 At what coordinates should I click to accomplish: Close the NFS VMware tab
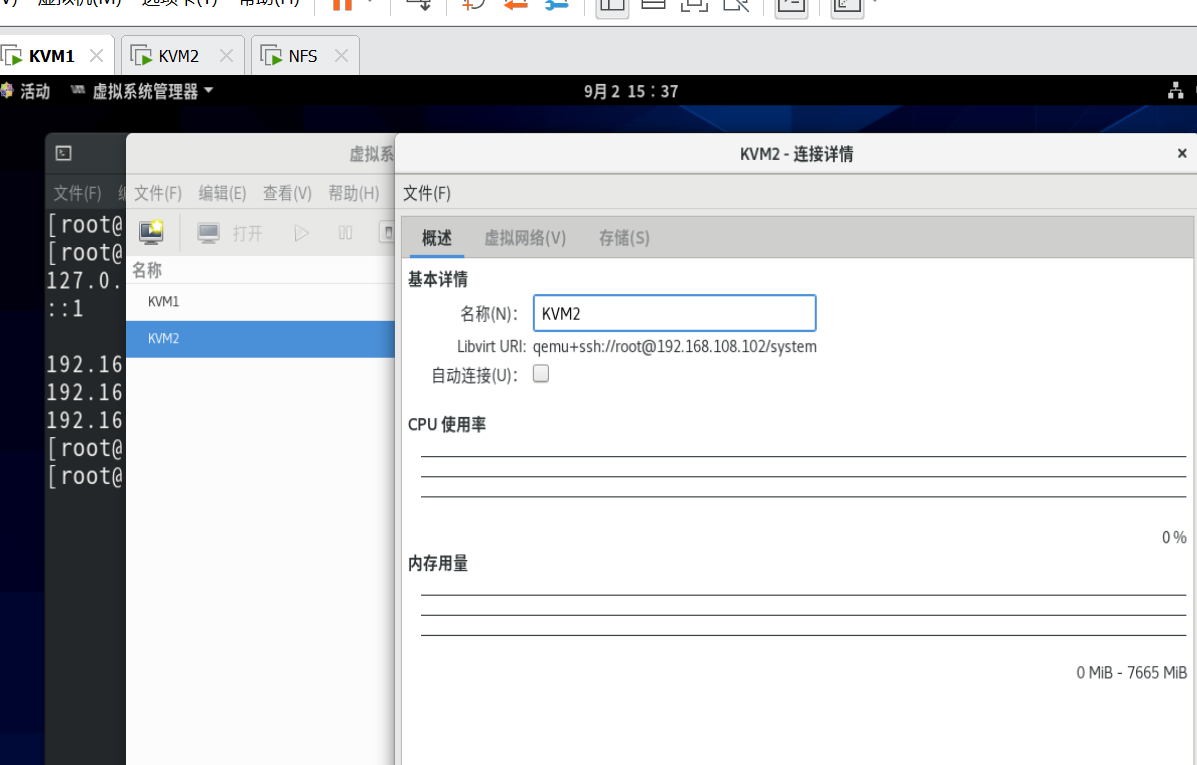click(341, 56)
